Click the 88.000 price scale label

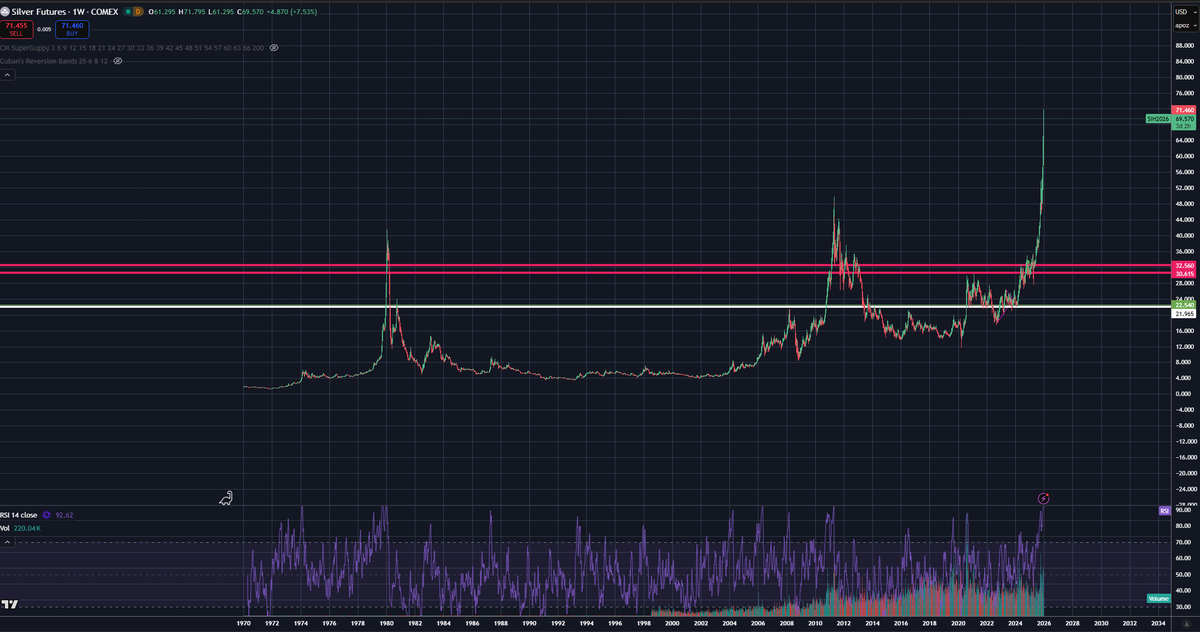pyautogui.click(x=1184, y=45)
